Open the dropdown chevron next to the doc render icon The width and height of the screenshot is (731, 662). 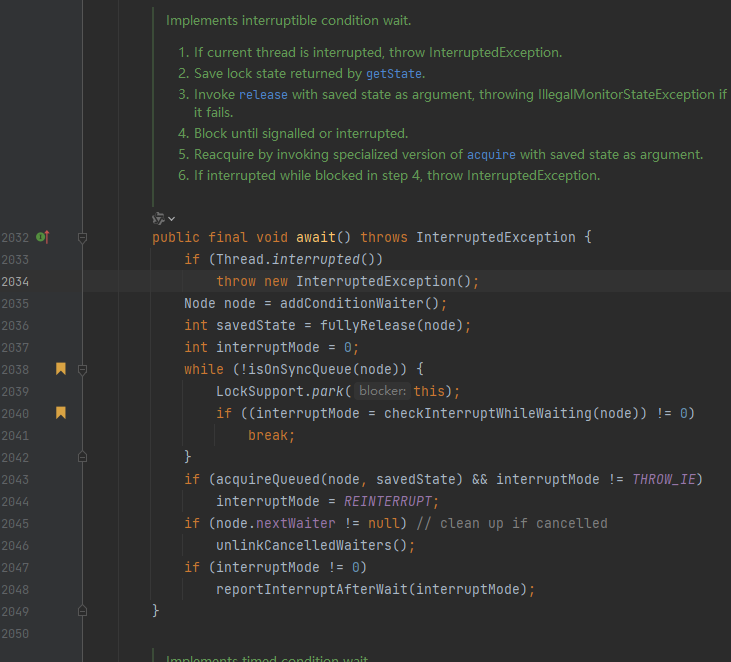[x=172, y=219]
